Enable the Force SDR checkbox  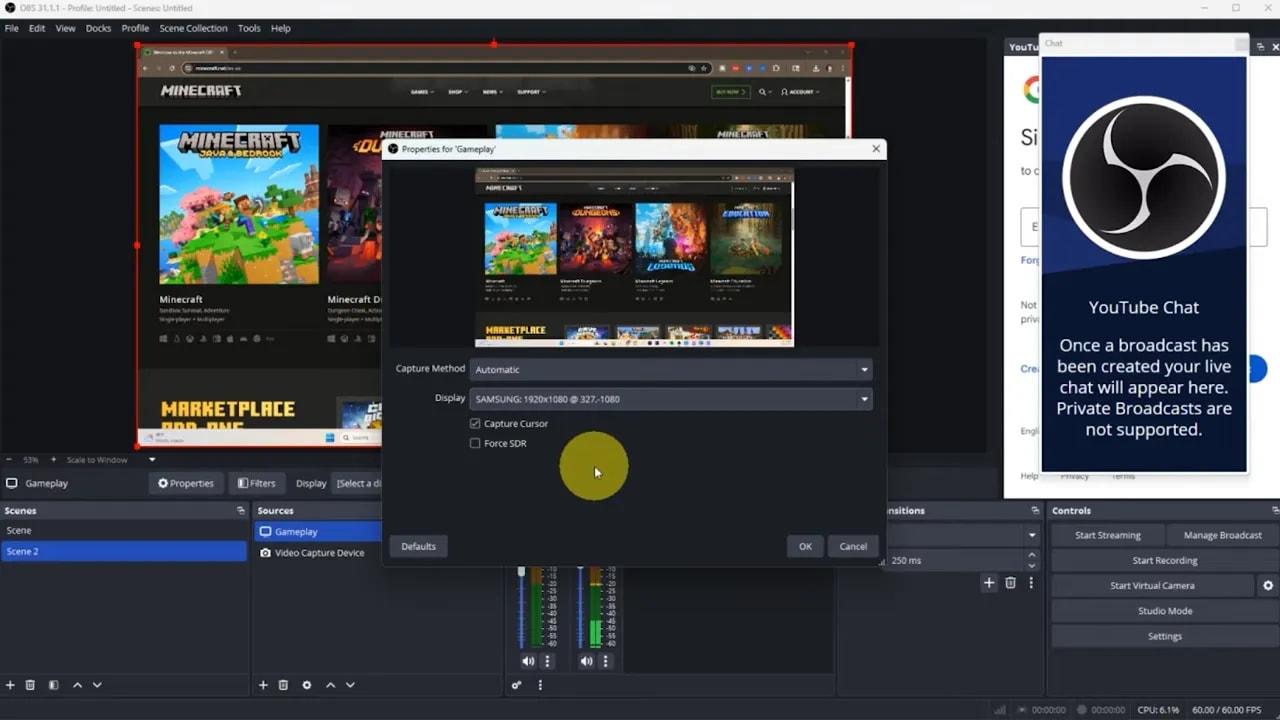click(476, 443)
